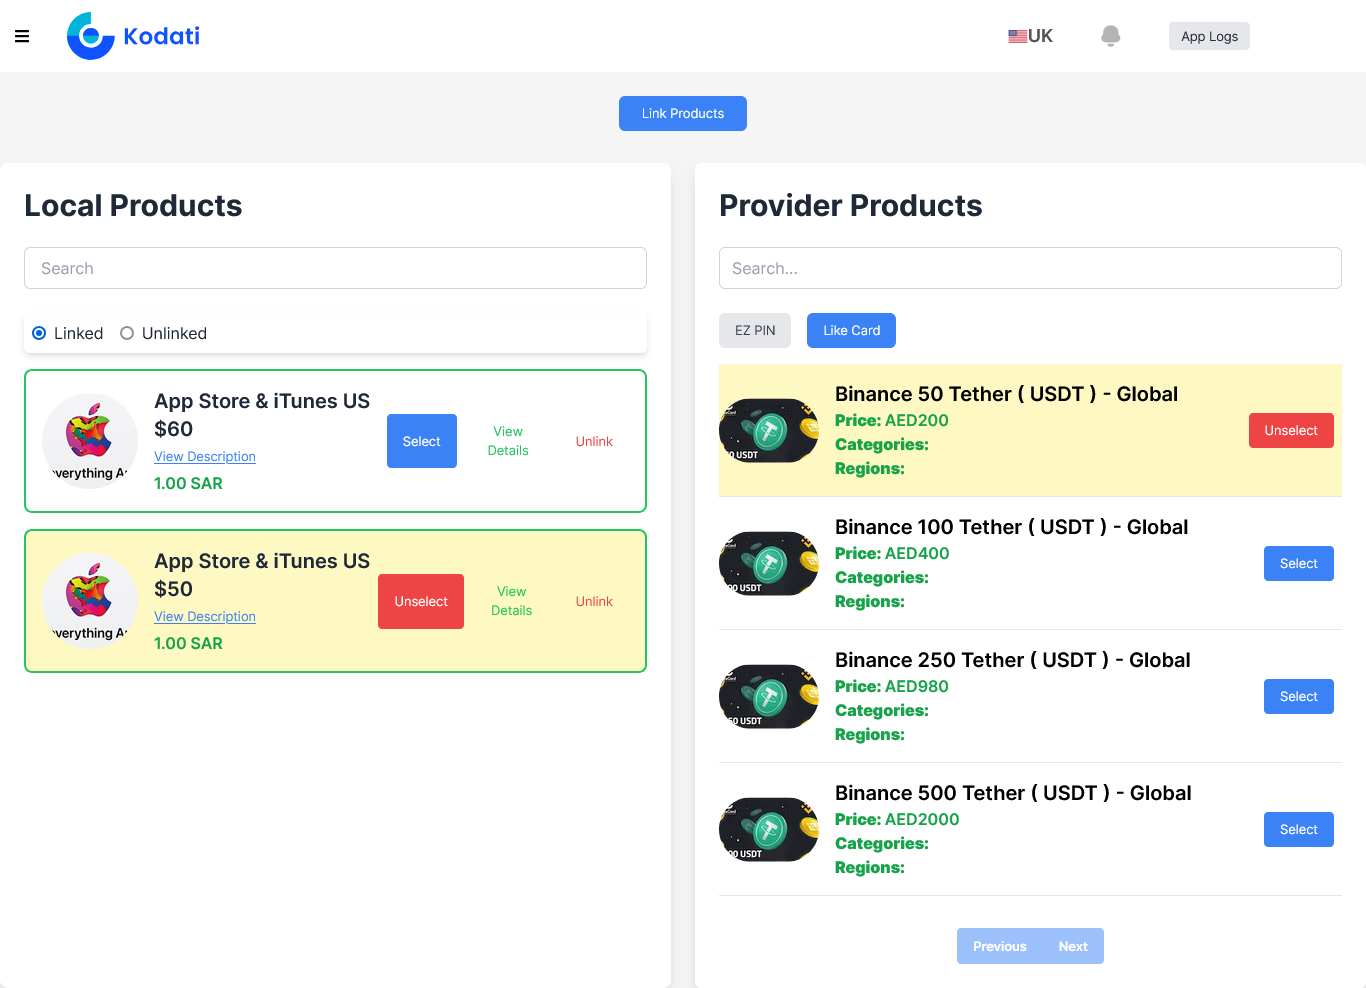The image size is (1366, 988).
Task: Select the Unlinked radio option
Action: [127, 333]
